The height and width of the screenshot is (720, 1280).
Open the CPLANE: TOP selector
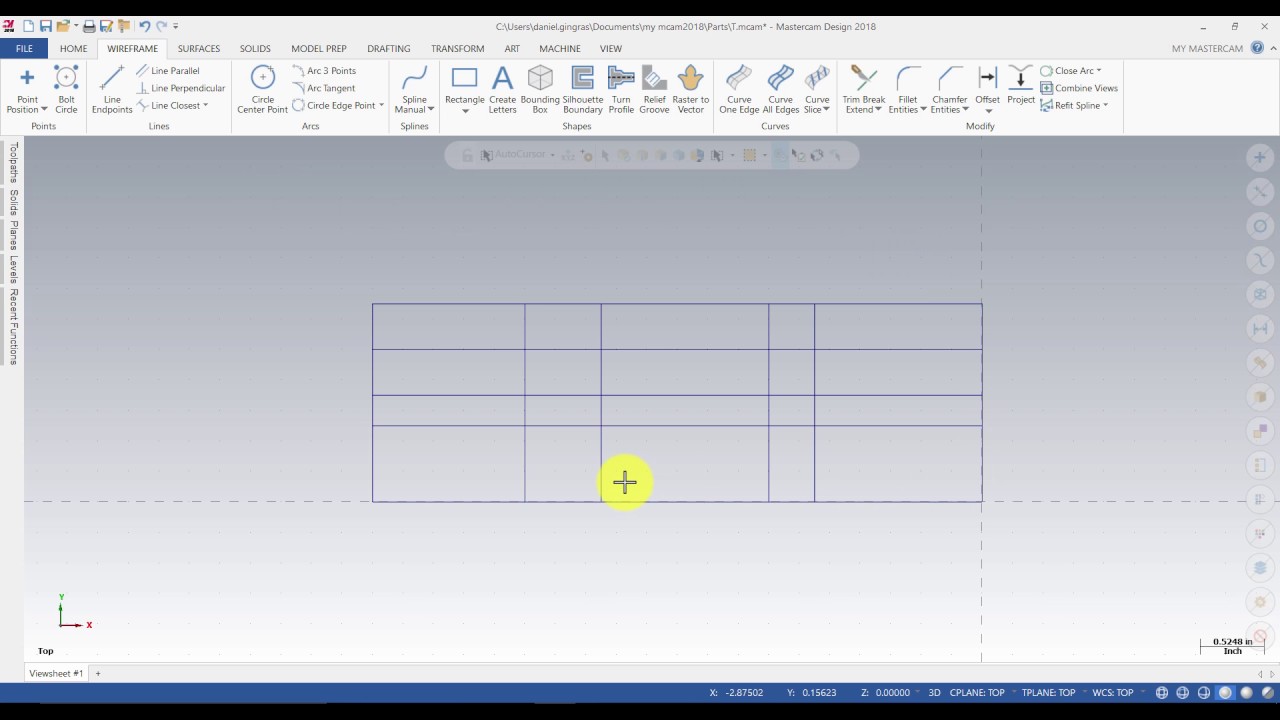977,692
